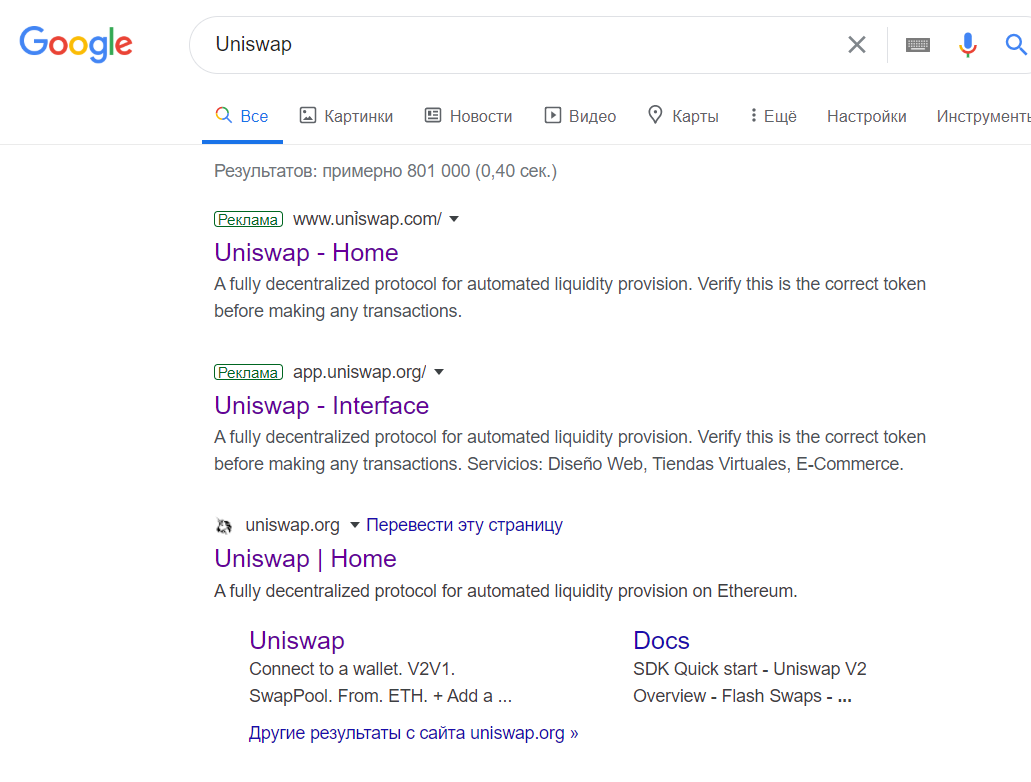The image size is (1031, 782).
Task: Click the uniswap.org URL text
Action: pos(293,525)
